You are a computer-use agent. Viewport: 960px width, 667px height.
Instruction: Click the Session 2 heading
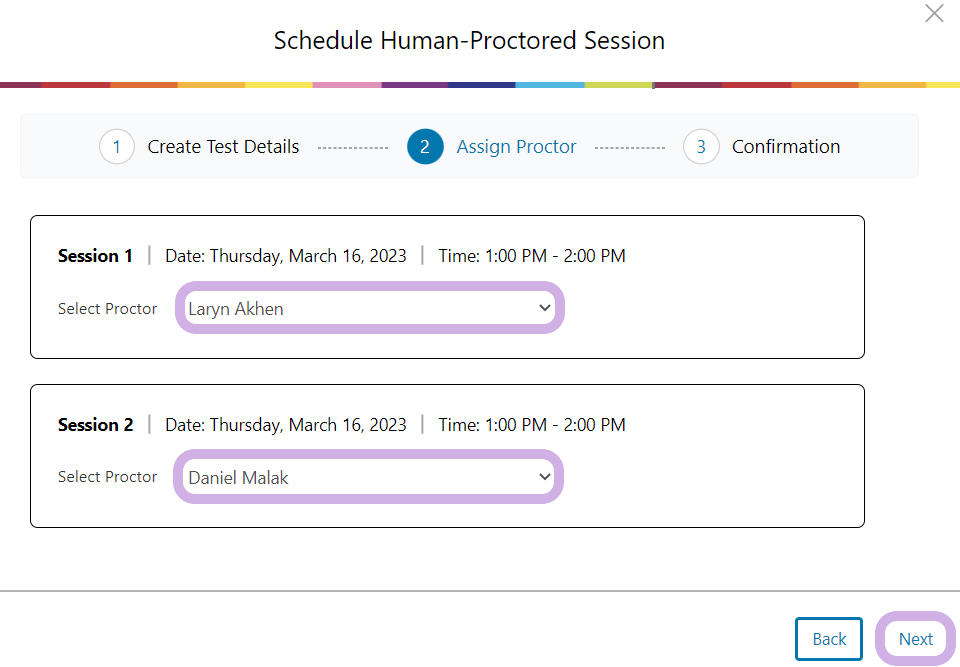[x=95, y=425]
